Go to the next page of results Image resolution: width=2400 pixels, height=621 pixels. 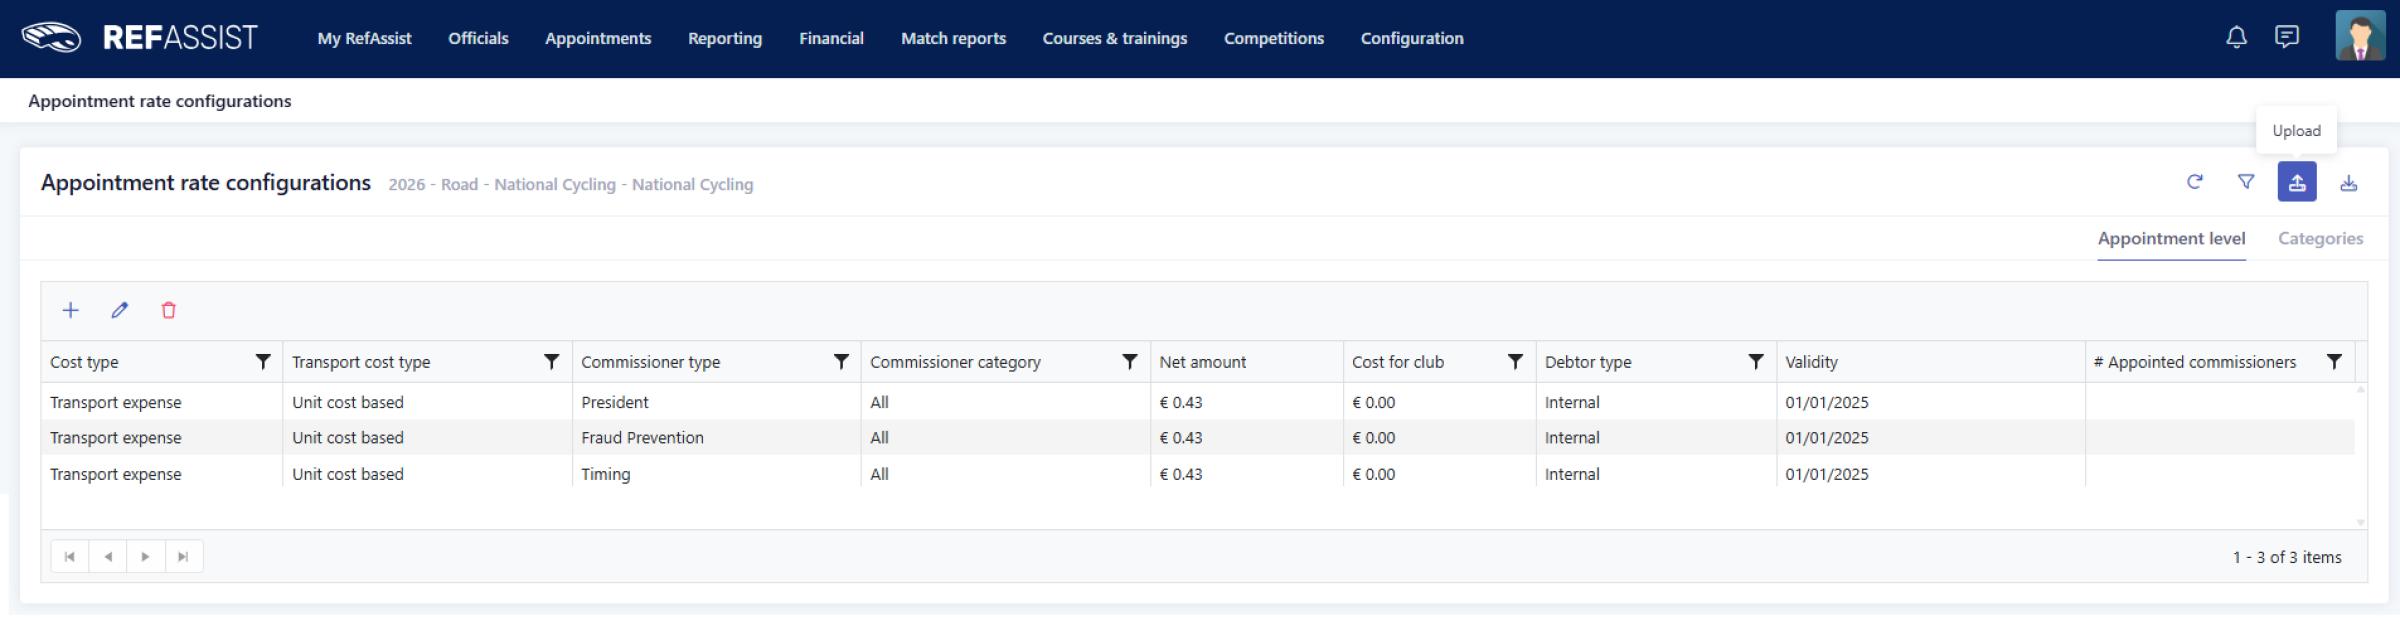point(145,557)
